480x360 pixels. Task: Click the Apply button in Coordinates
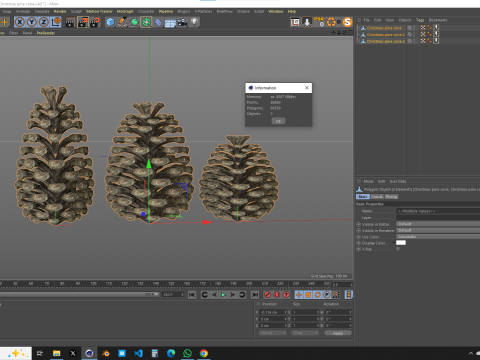click(338, 333)
